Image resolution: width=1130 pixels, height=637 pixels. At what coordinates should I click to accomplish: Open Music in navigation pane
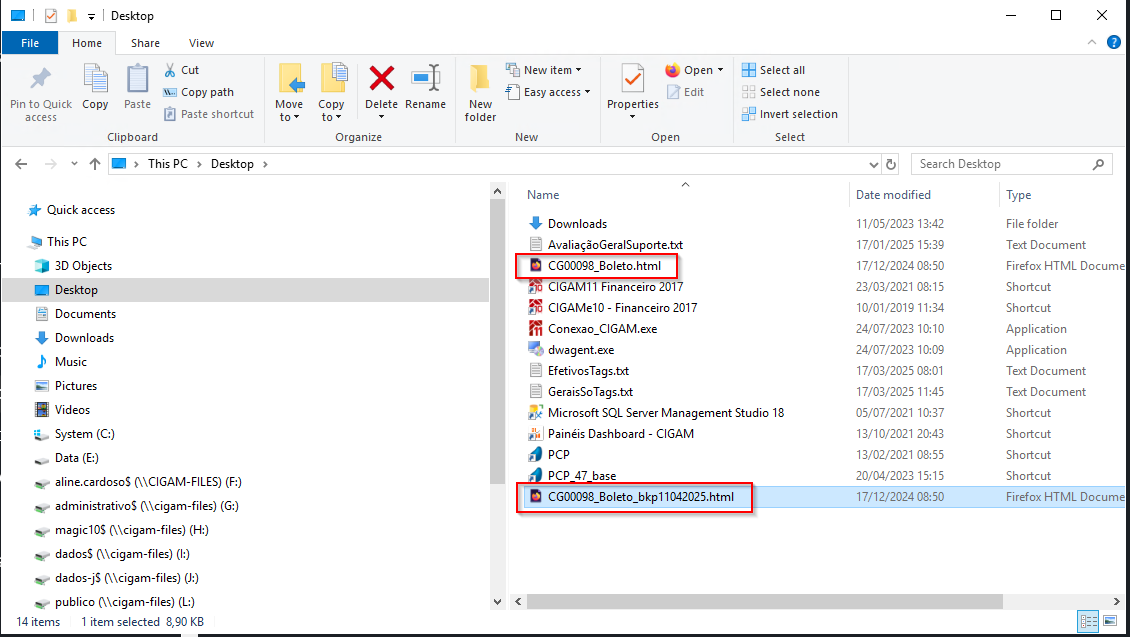point(71,362)
